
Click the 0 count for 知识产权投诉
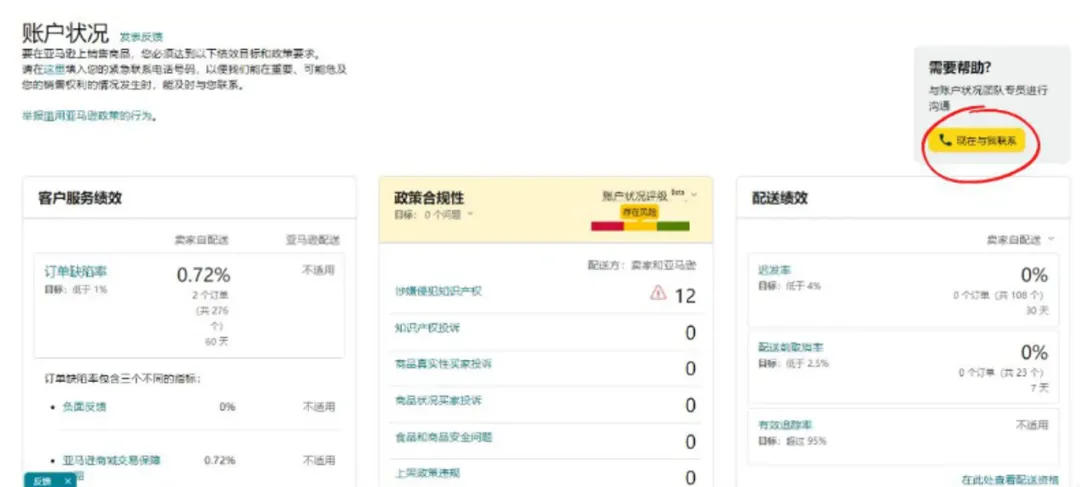pyautogui.click(x=690, y=333)
